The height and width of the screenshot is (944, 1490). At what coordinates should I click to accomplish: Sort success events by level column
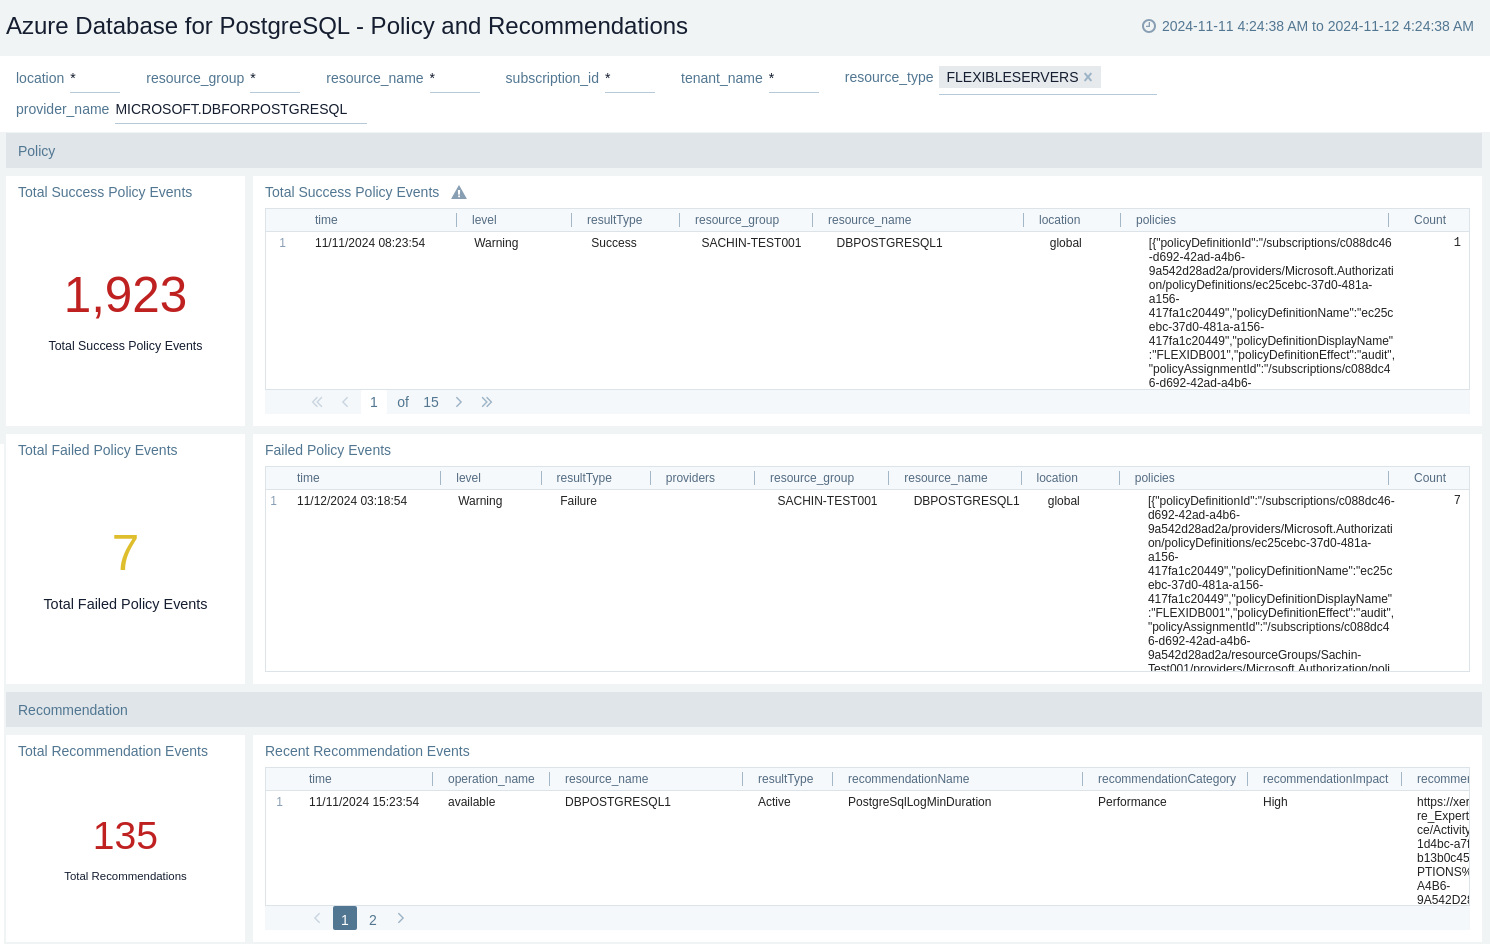(x=484, y=220)
